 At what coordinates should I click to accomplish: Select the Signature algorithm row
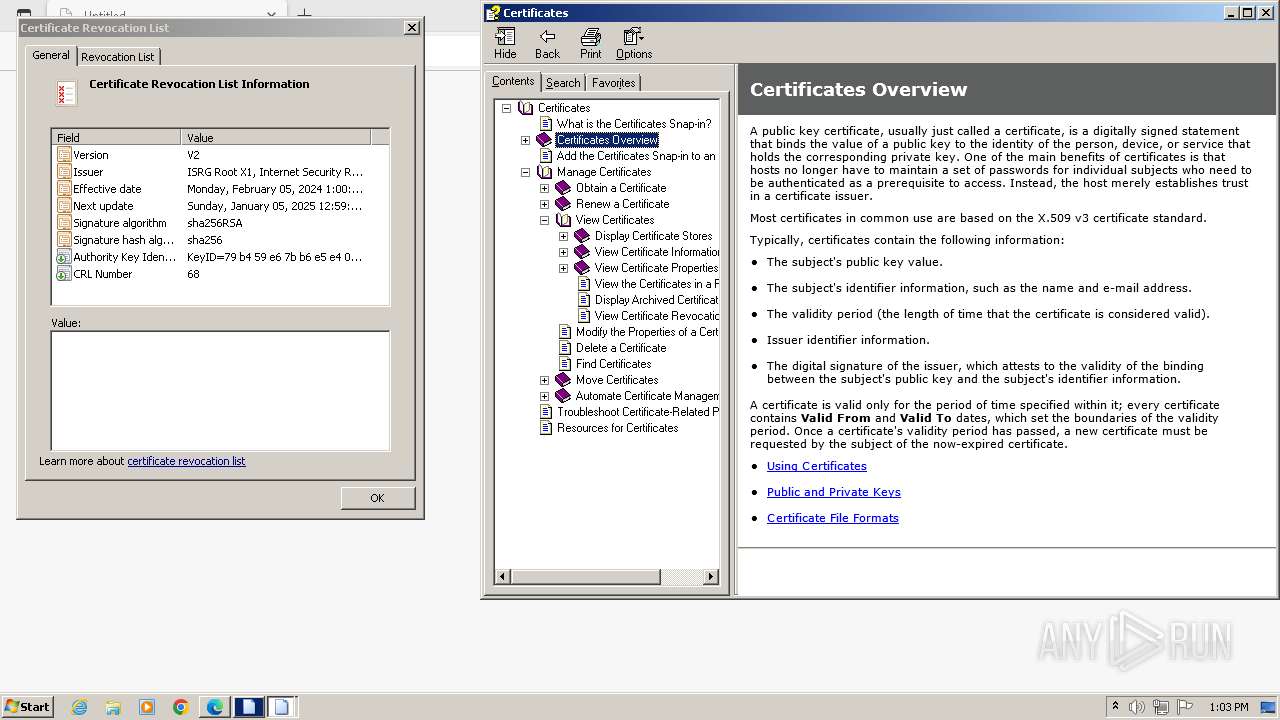point(220,223)
